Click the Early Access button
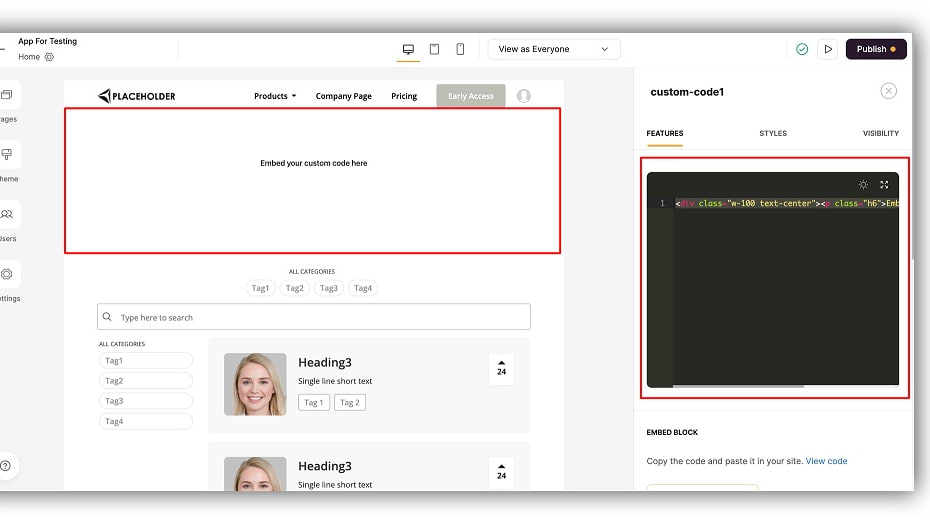Image resolution: width=930 pixels, height=524 pixels. pyautogui.click(x=471, y=96)
